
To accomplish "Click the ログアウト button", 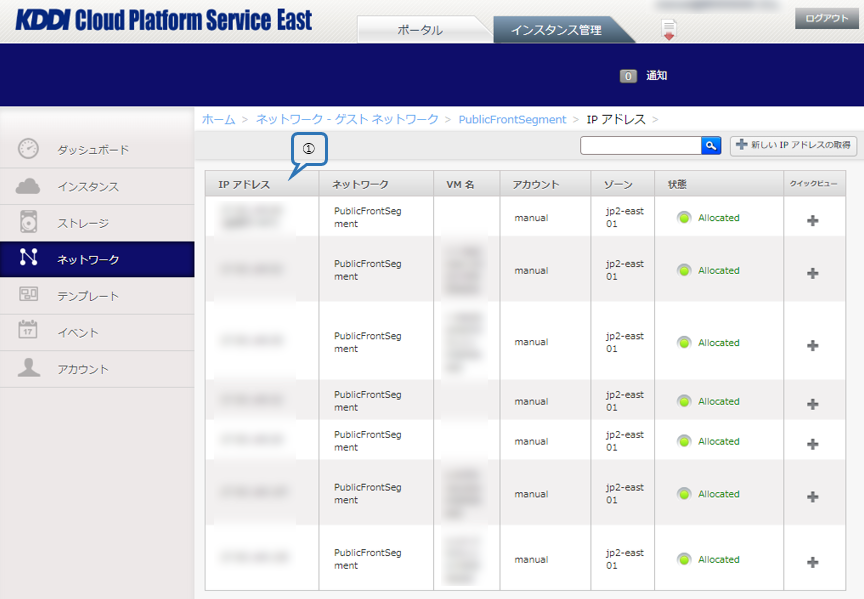I will [x=826, y=18].
